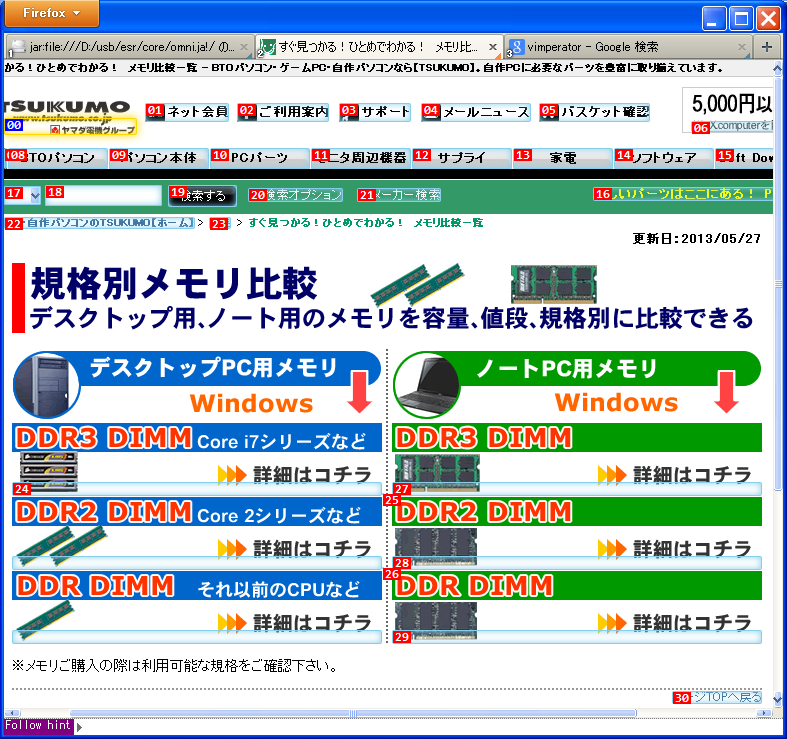This screenshot has width=787, height=739.
Task: Click horizontal scrollbar right arrow
Action: coord(764,713)
